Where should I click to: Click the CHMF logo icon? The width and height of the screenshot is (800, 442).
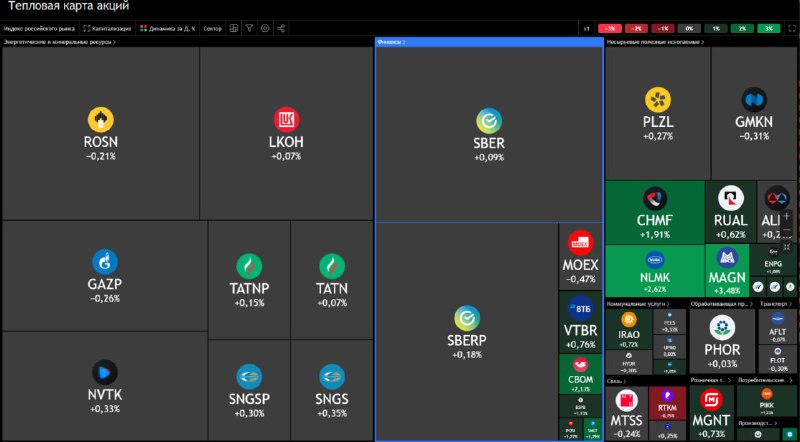click(655, 199)
